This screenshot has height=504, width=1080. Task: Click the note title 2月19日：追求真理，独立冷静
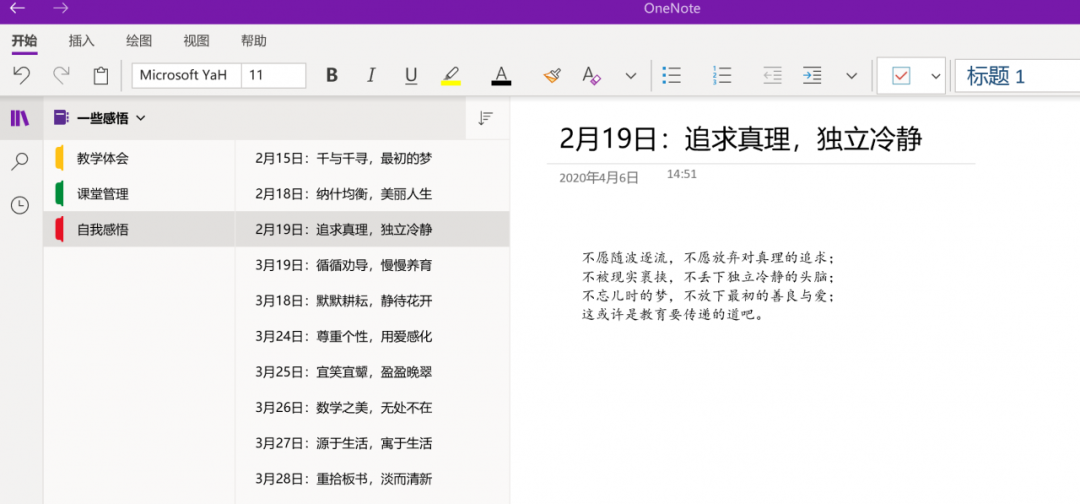pos(740,139)
